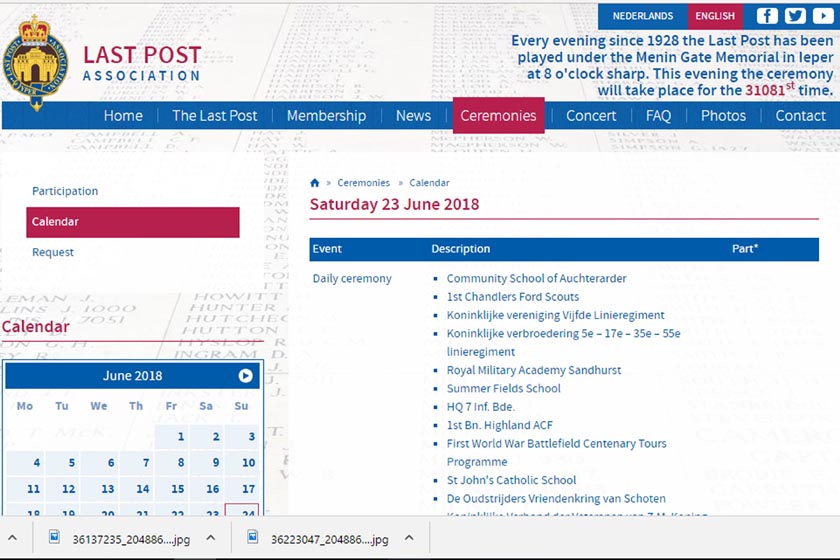840x560 pixels.
Task: Select June 9 in the calendar
Action: pyautogui.click(x=207, y=462)
